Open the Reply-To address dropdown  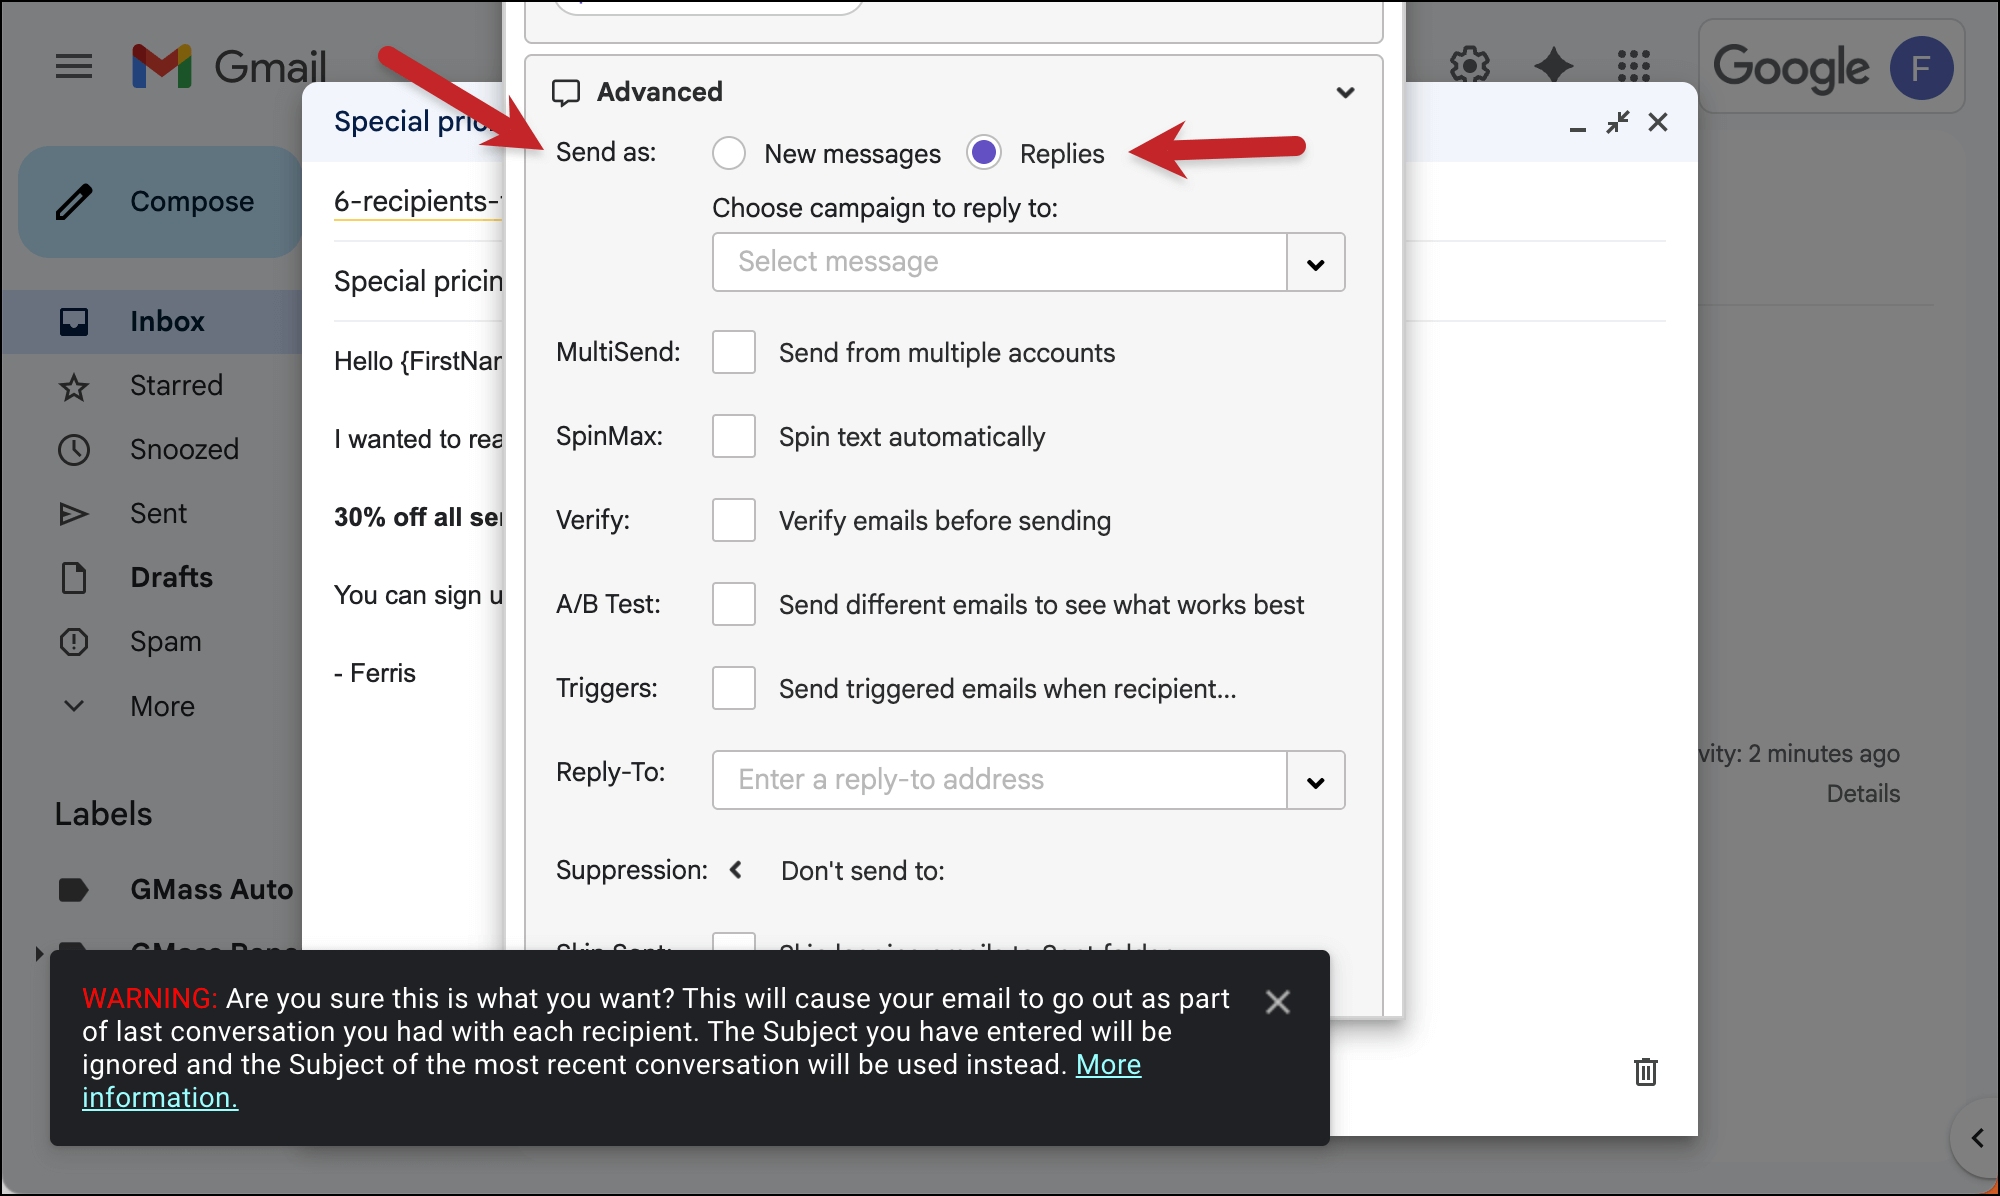click(x=1314, y=780)
